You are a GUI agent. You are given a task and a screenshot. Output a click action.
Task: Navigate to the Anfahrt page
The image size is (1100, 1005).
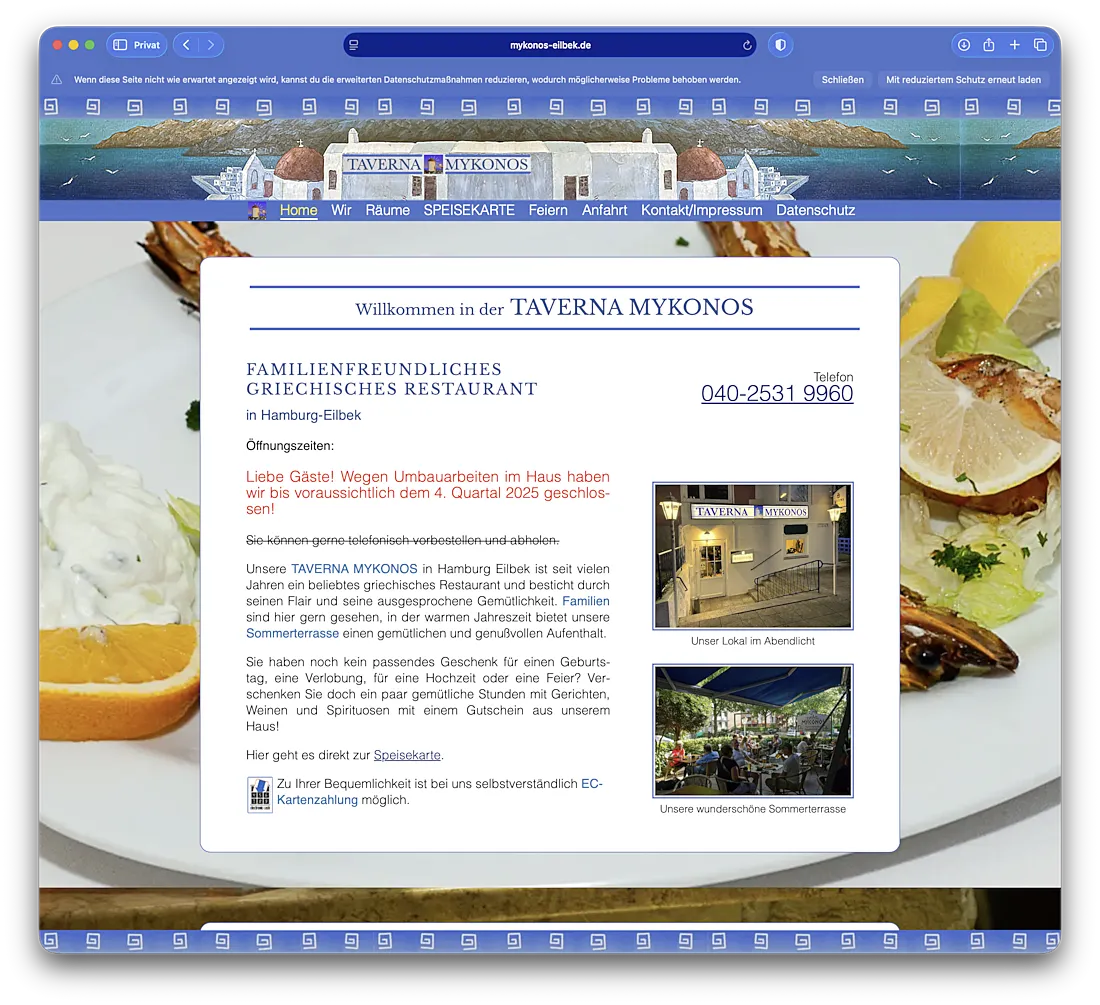coord(604,210)
